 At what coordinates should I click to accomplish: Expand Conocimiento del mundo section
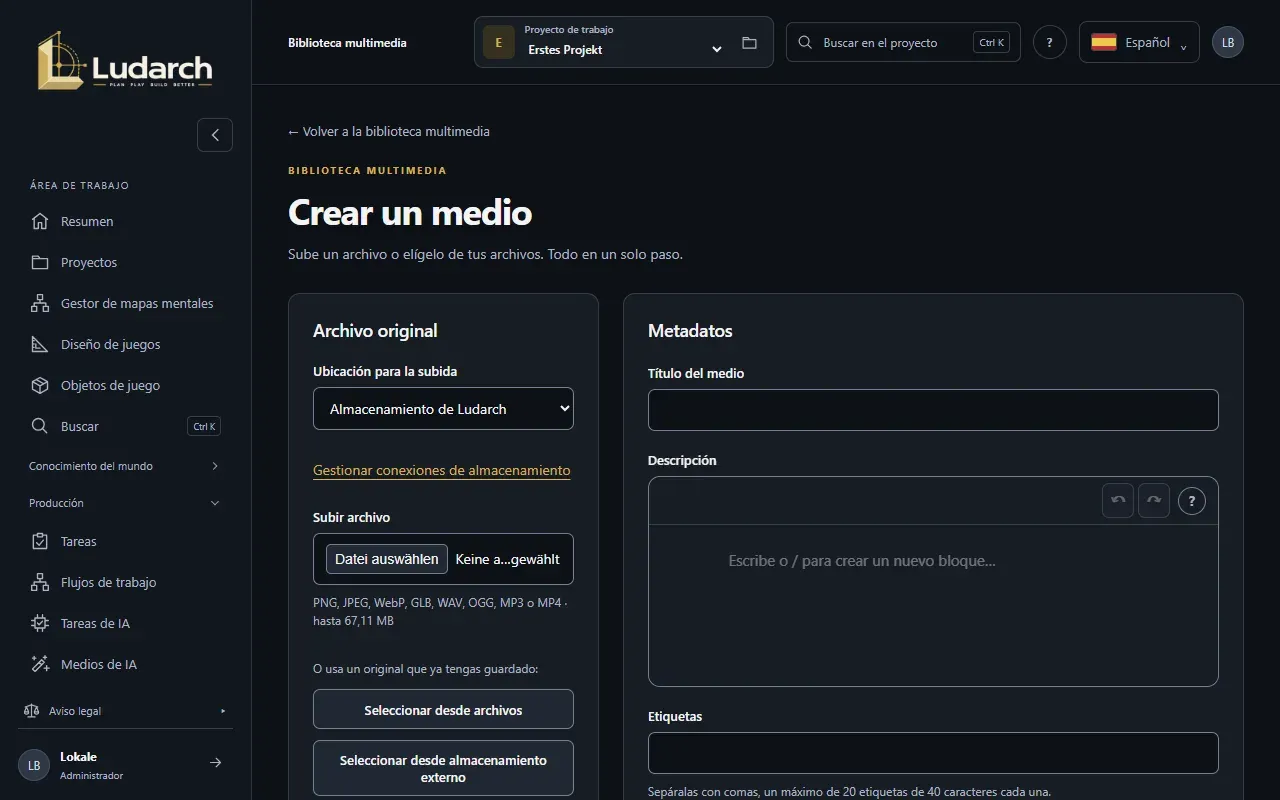tap(125, 466)
